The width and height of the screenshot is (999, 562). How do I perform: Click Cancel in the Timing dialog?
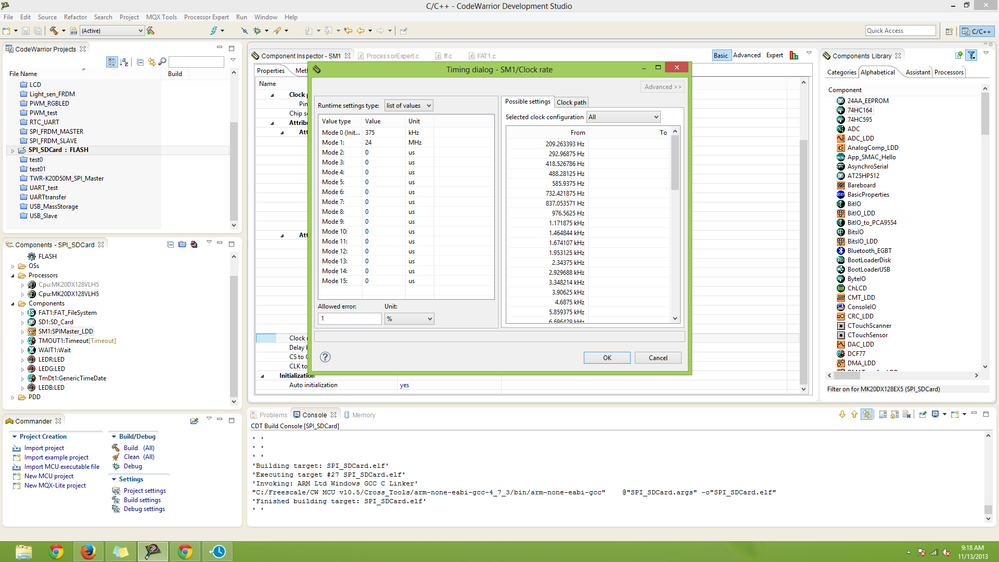(658, 357)
